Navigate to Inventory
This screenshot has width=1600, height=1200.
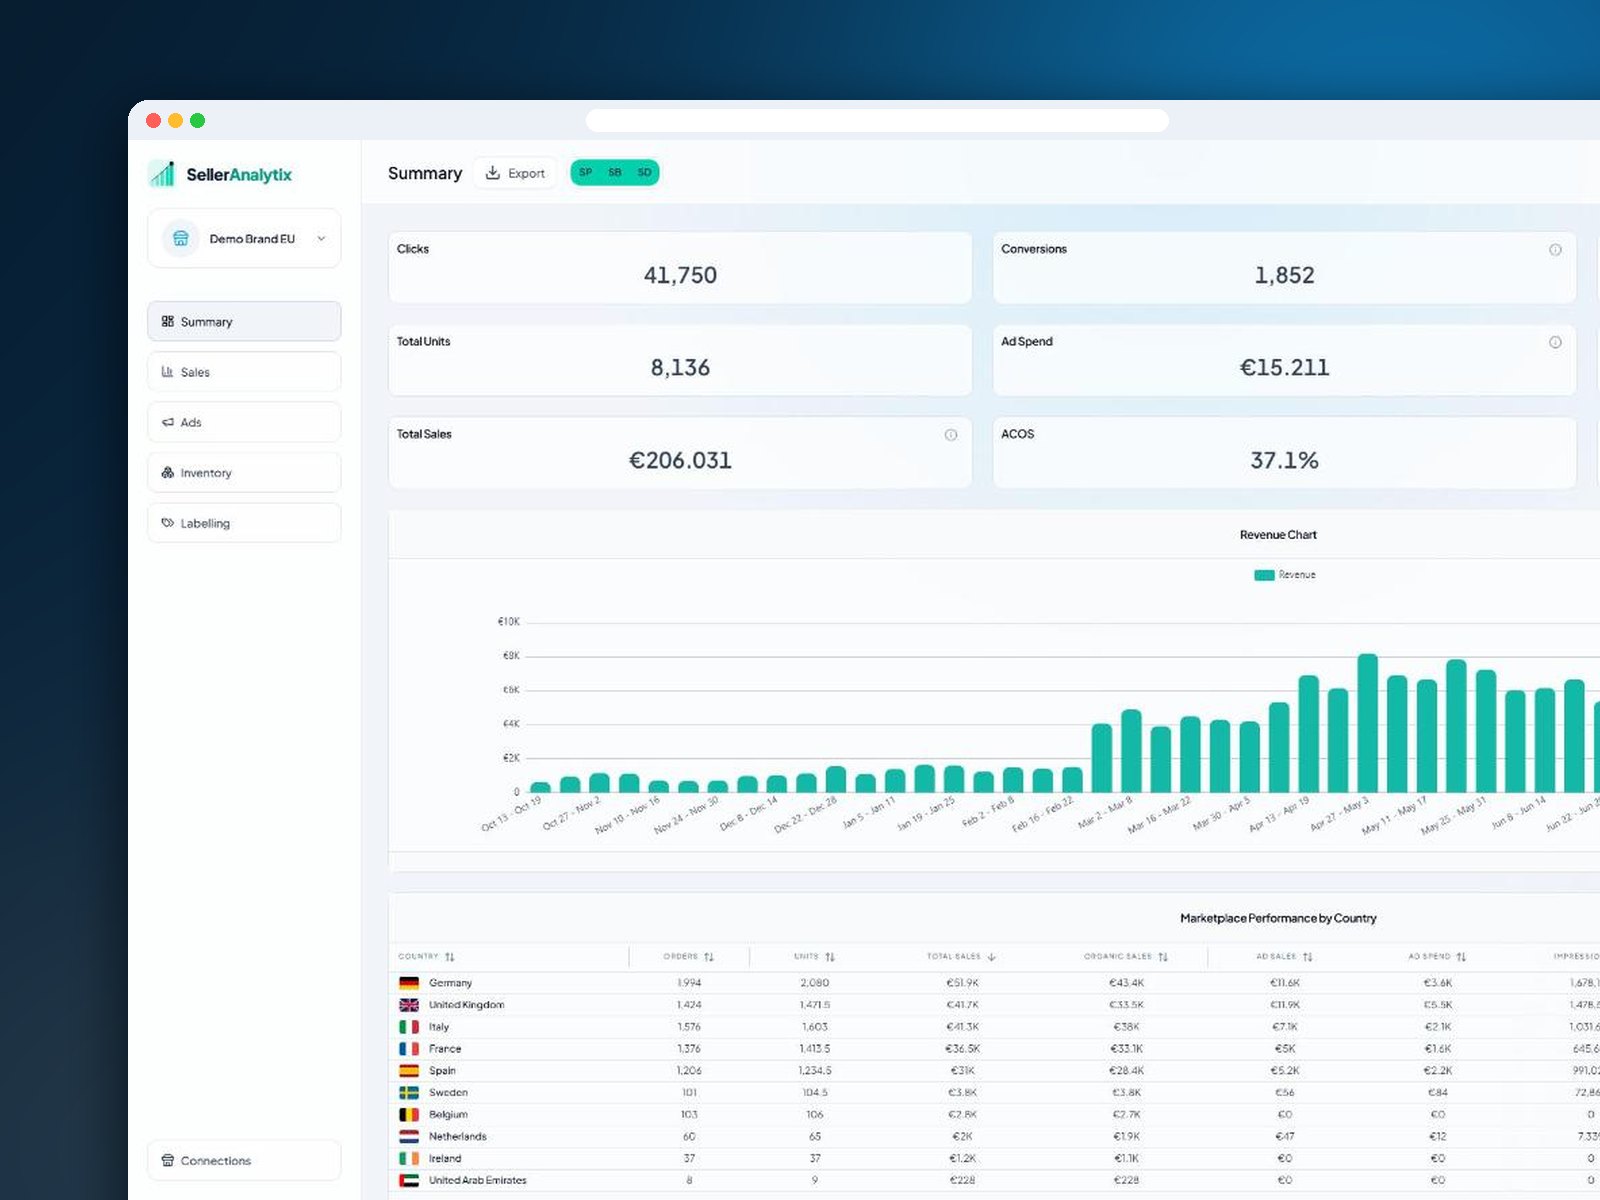click(x=244, y=472)
